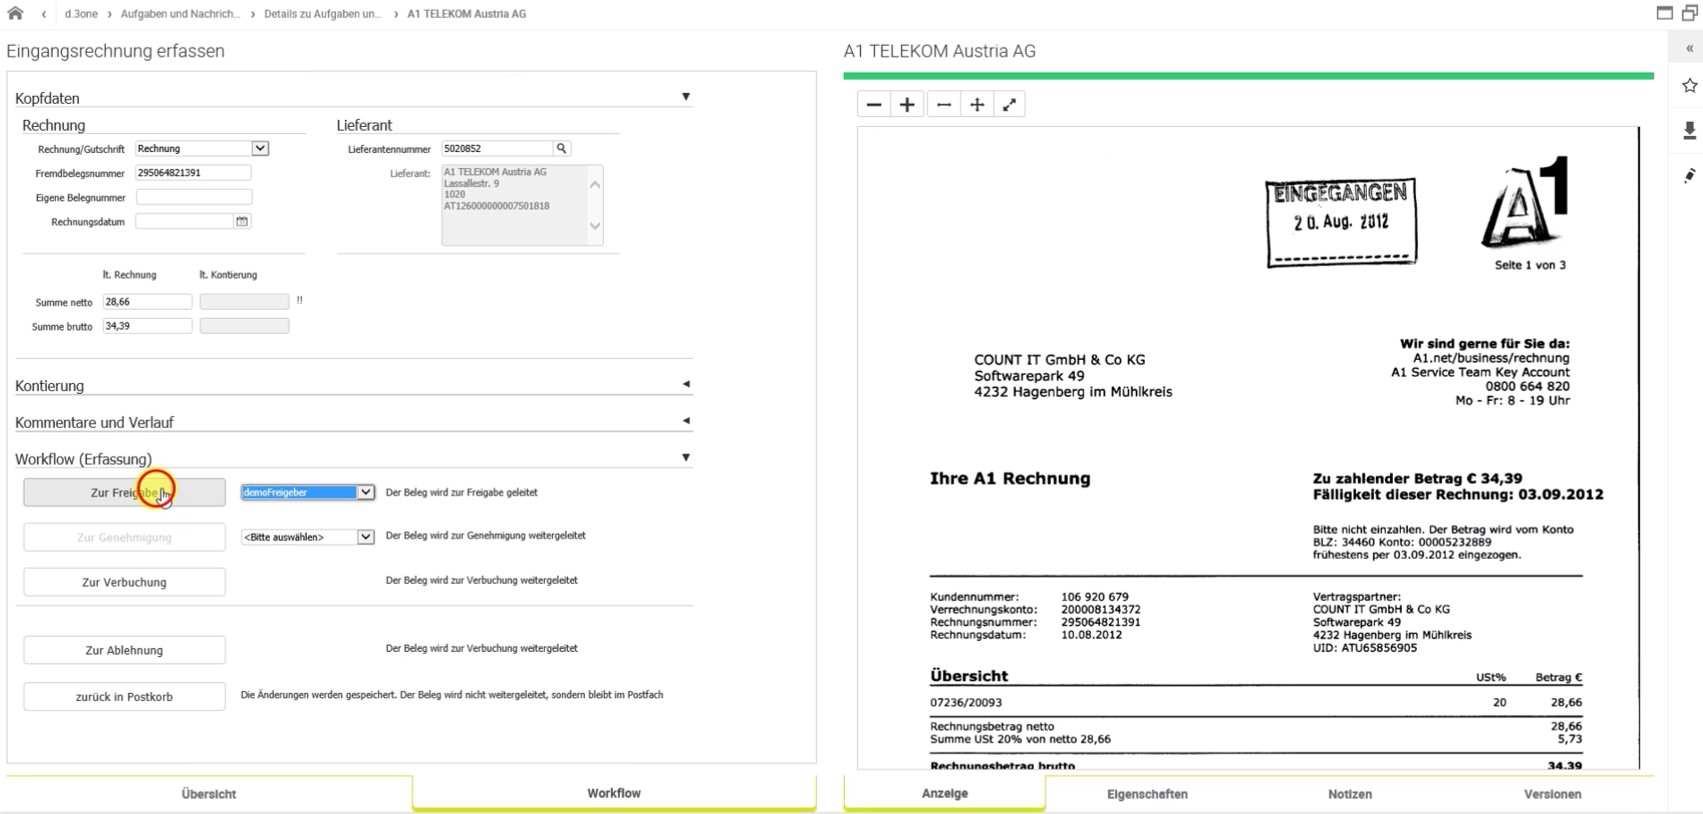Mark the document as favorite with star
Image resolution: width=1703 pixels, height=814 pixels.
(x=1690, y=86)
